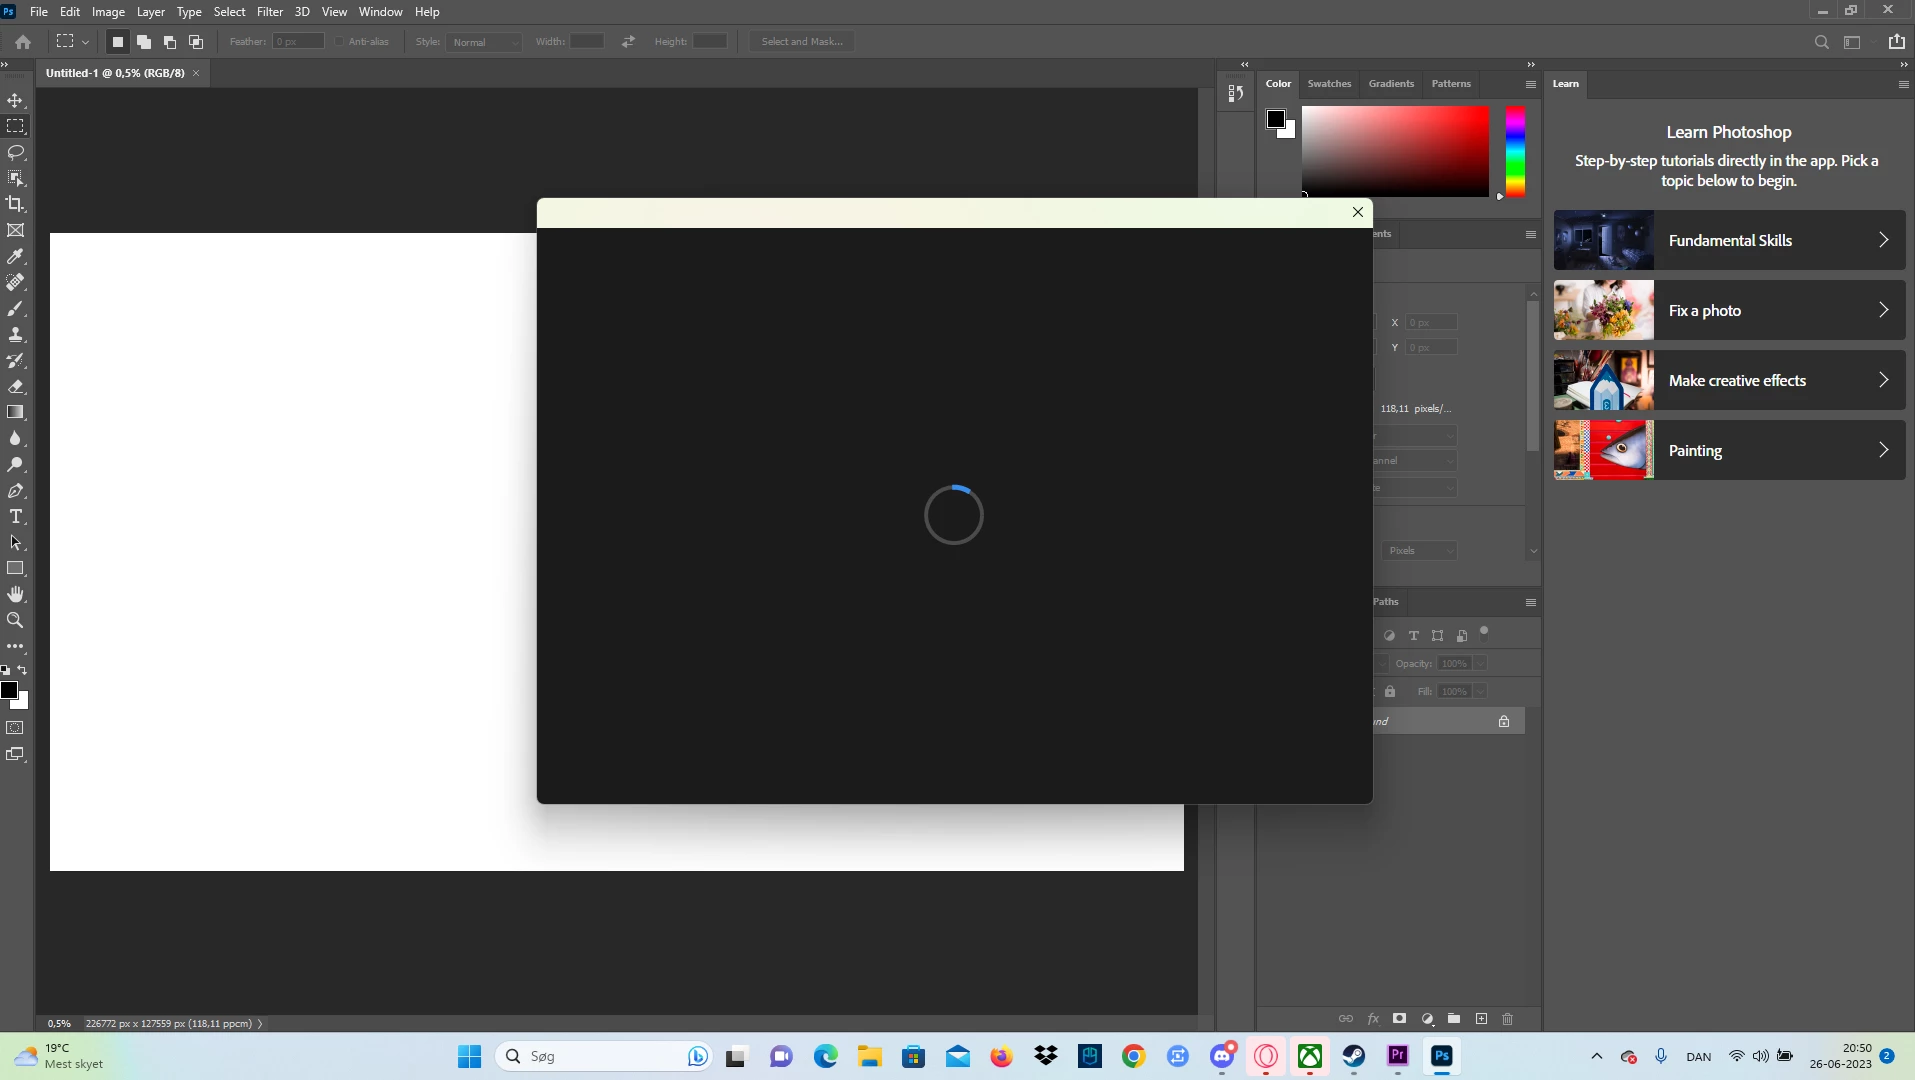Click the Select and Mask button
1915x1080 pixels.
[802, 42]
